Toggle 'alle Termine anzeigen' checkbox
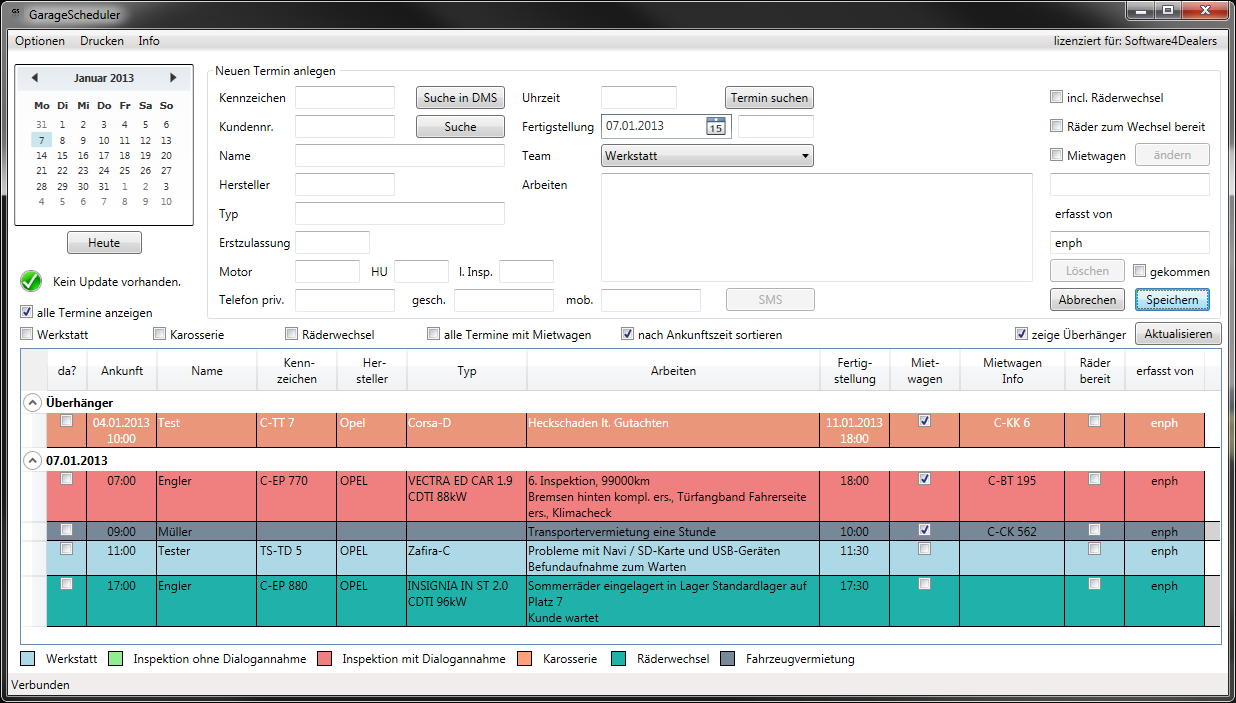The height and width of the screenshot is (703, 1236). 27,312
